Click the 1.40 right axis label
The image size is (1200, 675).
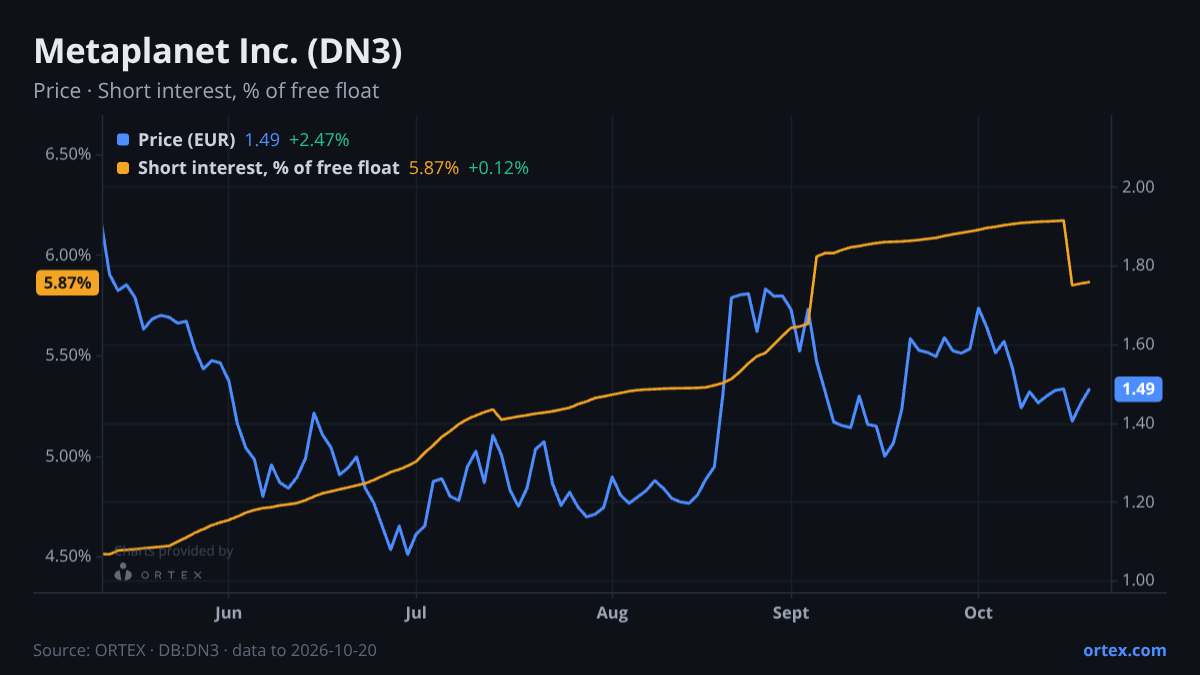point(1138,423)
